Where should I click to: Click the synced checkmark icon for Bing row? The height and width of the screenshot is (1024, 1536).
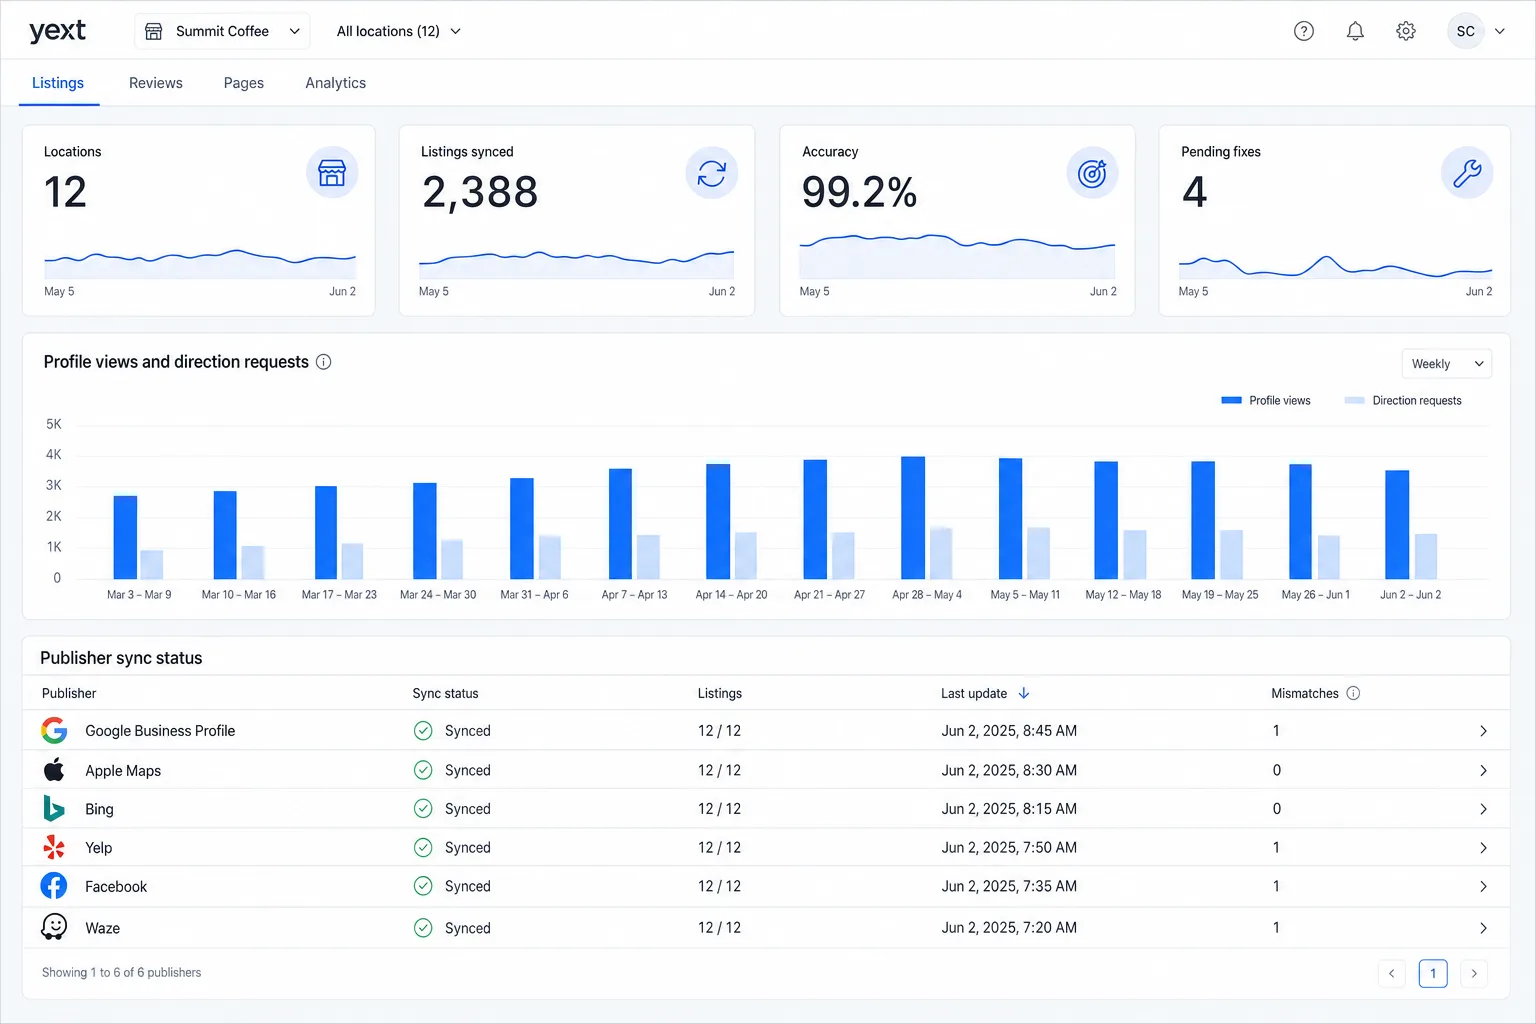(423, 808)
